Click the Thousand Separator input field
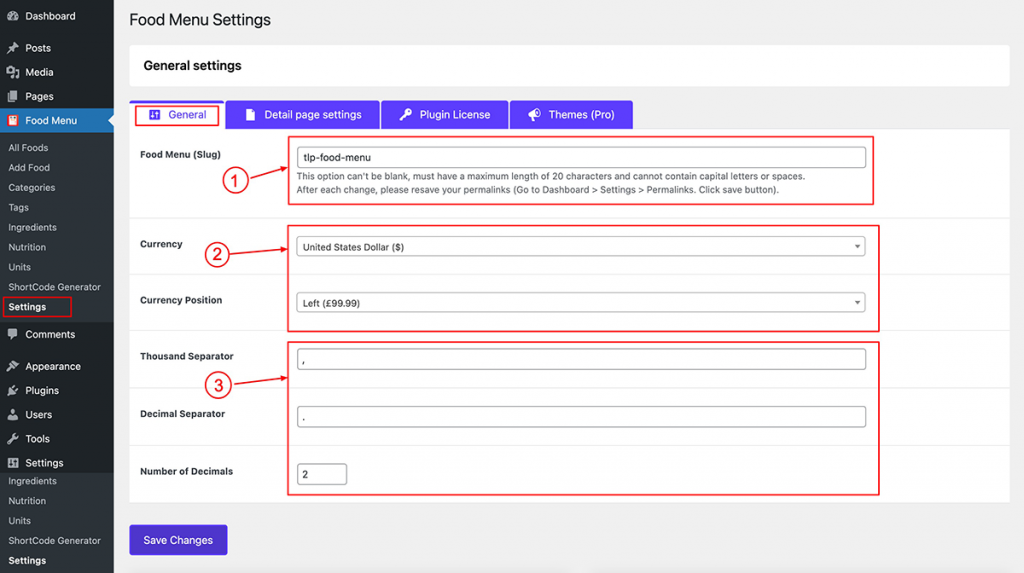This screenshot has height=573, width=1024. tap(581, 359)
